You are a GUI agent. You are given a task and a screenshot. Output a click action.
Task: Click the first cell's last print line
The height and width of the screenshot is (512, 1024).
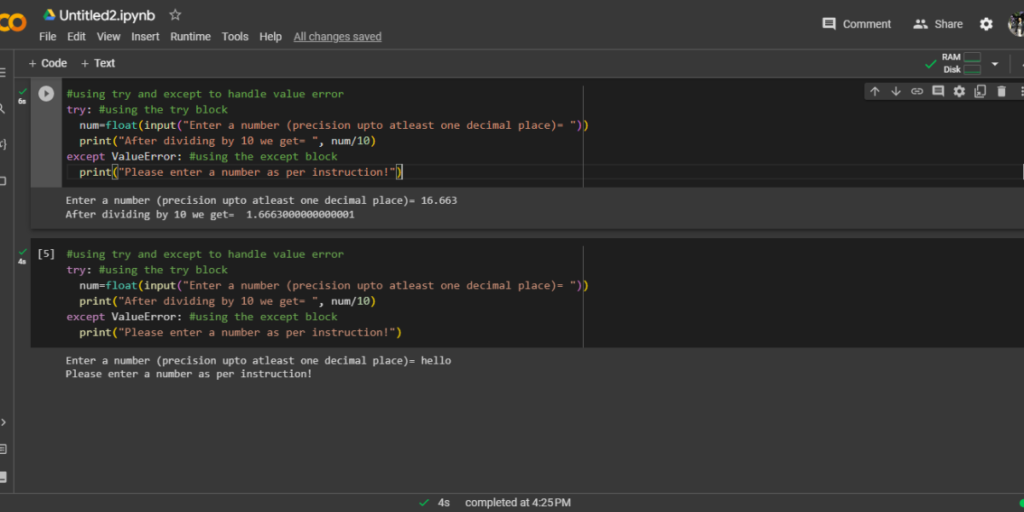(241, 172)
